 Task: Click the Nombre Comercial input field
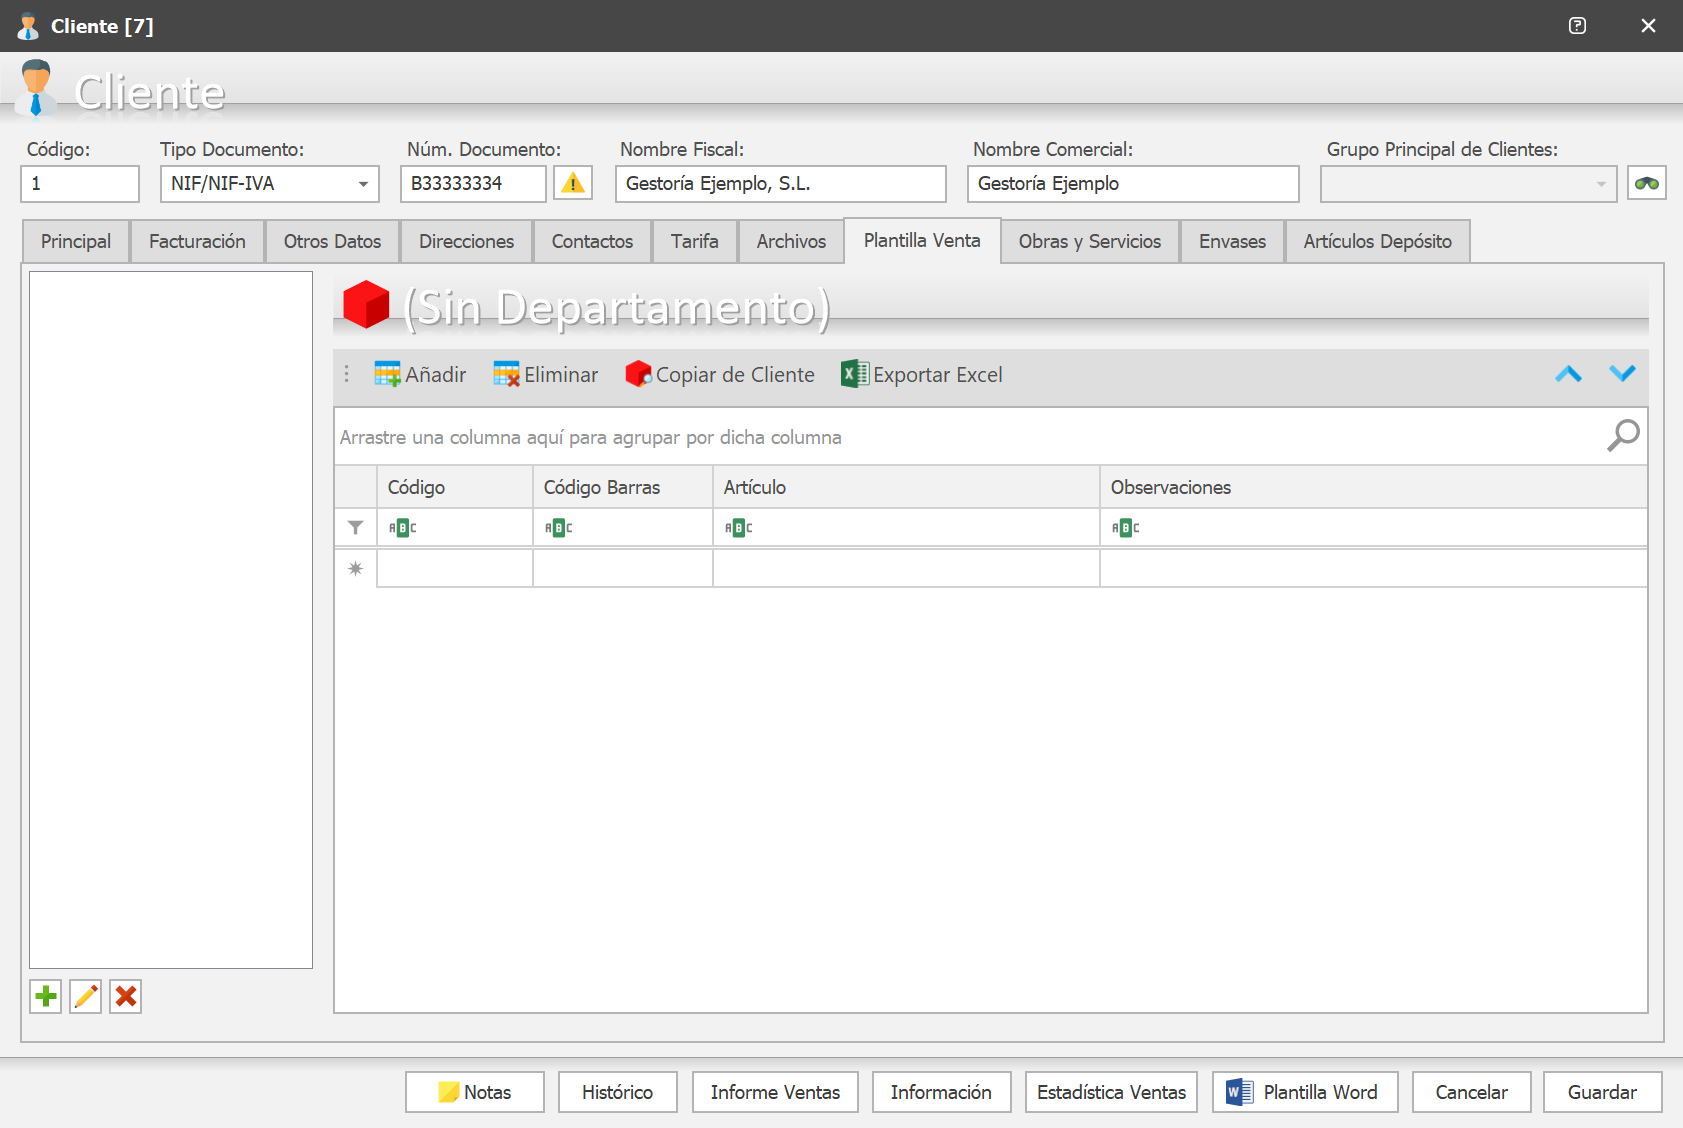(1133, 184)
